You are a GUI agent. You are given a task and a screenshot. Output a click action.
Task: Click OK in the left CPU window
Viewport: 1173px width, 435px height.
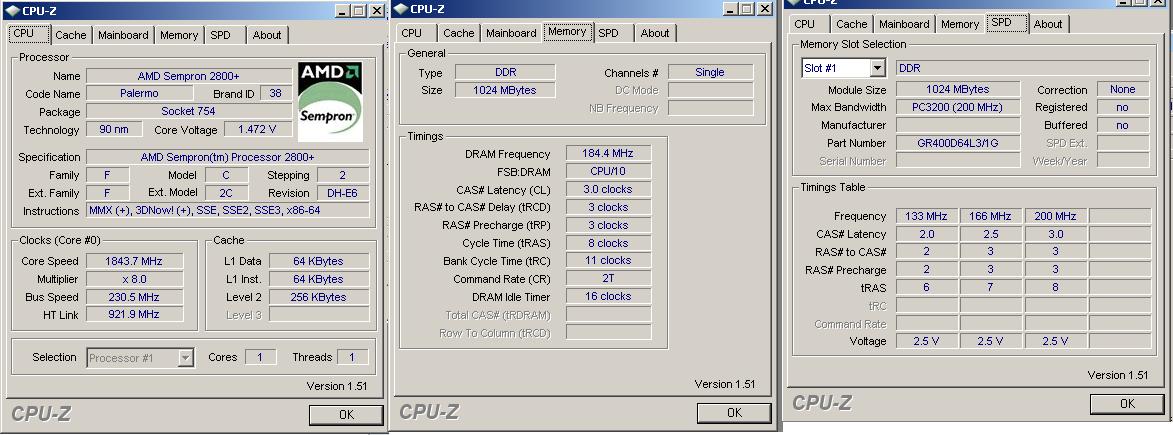point(346,415)
